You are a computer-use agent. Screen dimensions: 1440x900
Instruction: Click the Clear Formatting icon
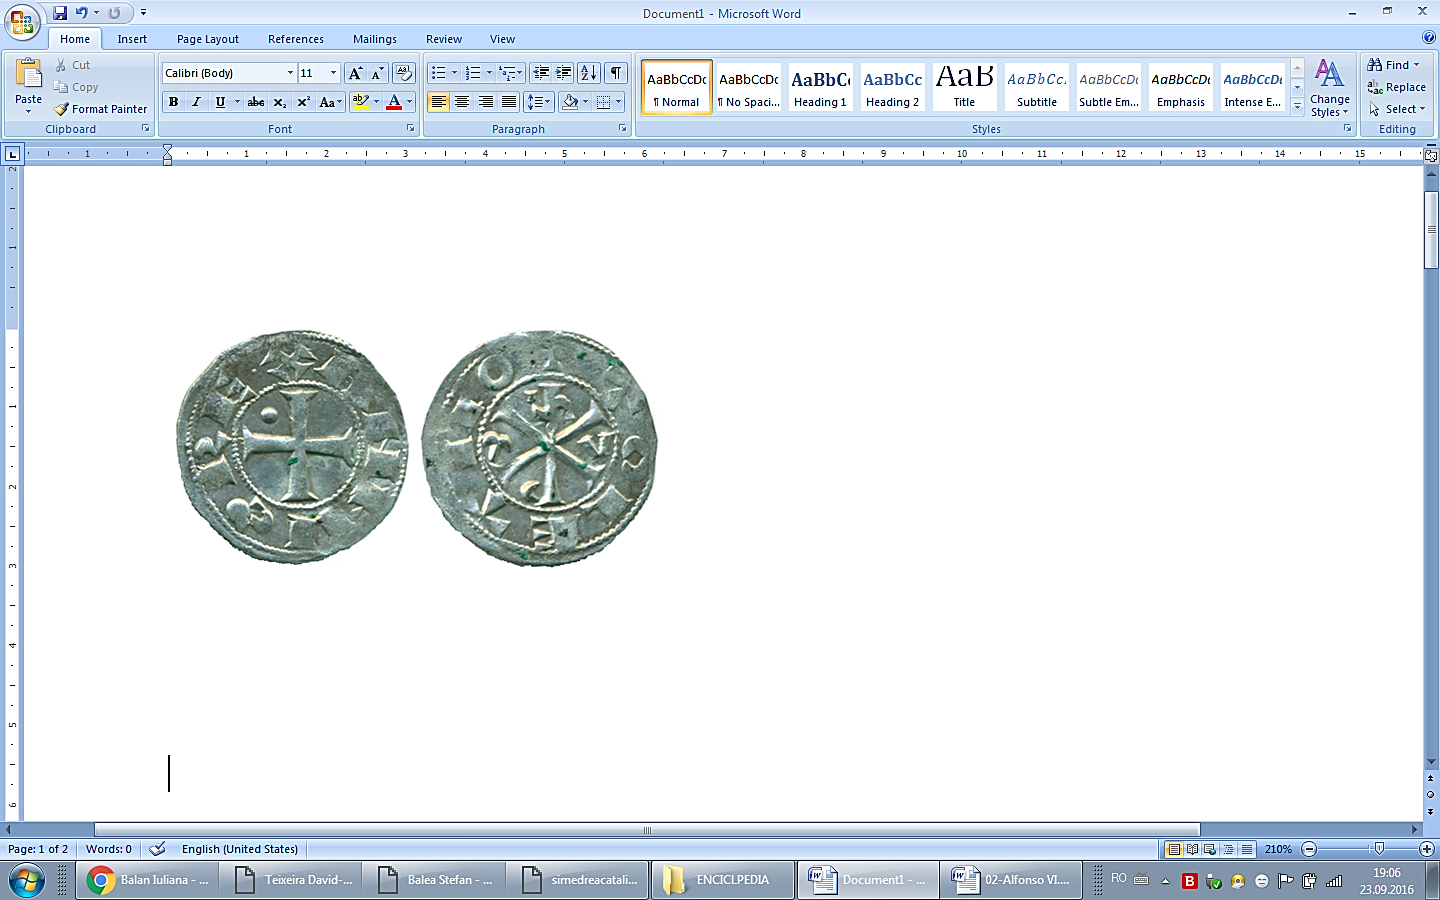404,73
